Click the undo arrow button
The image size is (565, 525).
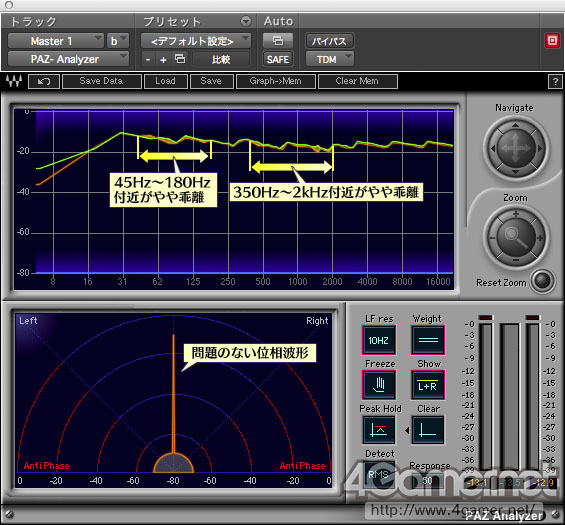pos(44,81)
